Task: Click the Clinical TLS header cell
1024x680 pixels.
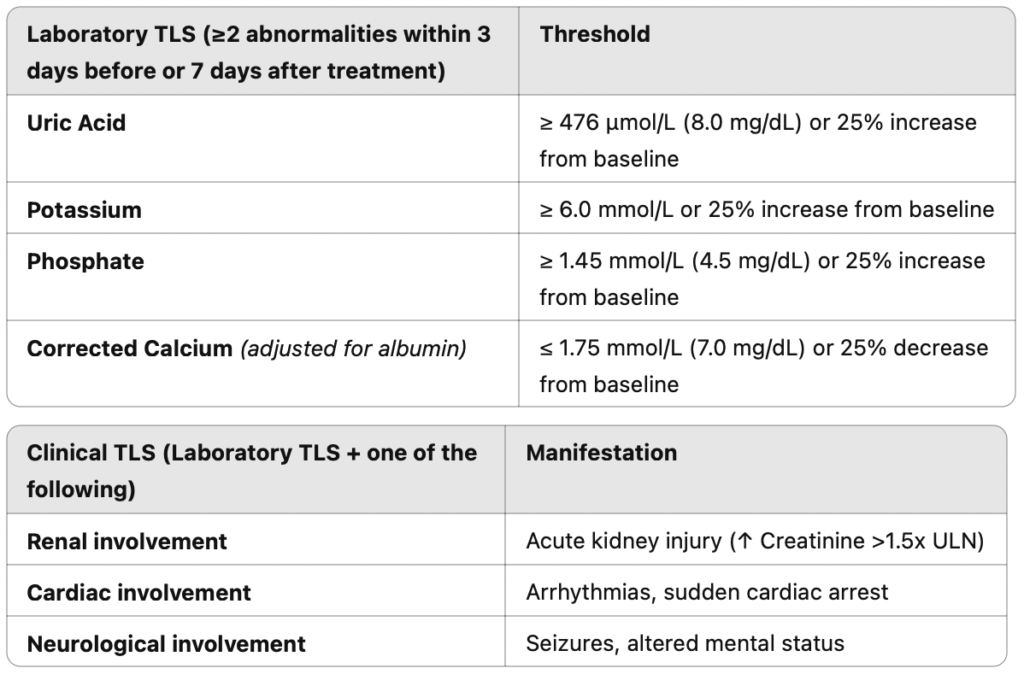Action: point(252,471)
